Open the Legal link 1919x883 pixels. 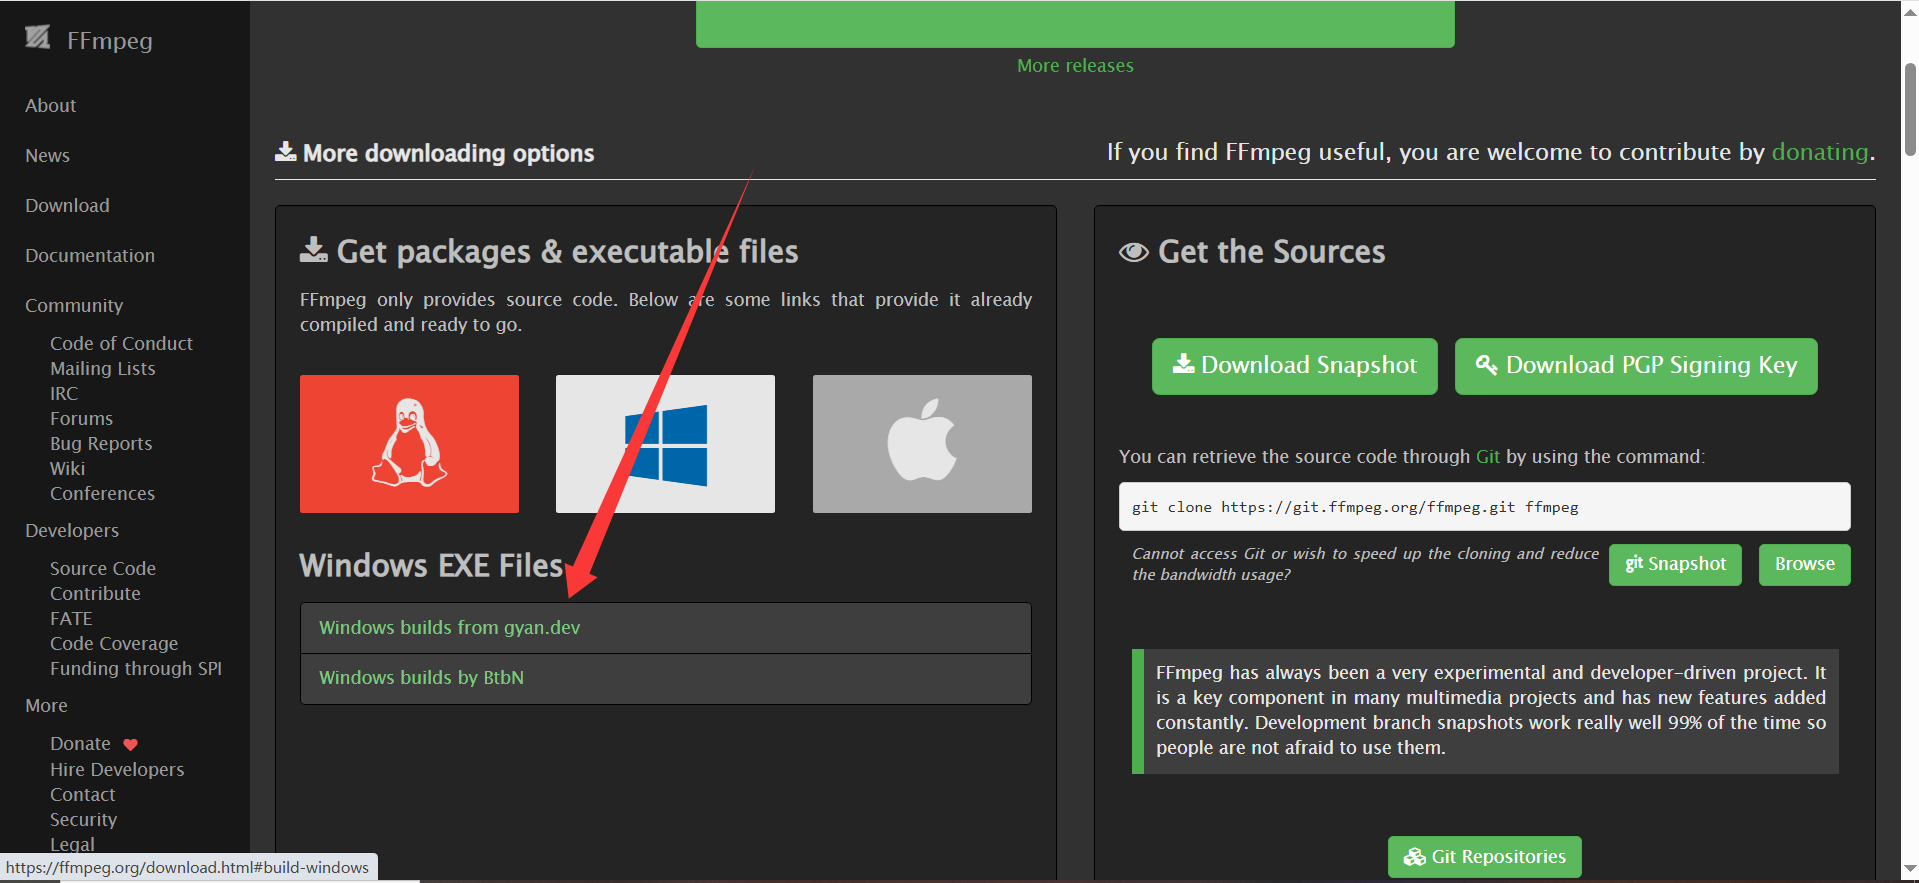tap(72, 844)
